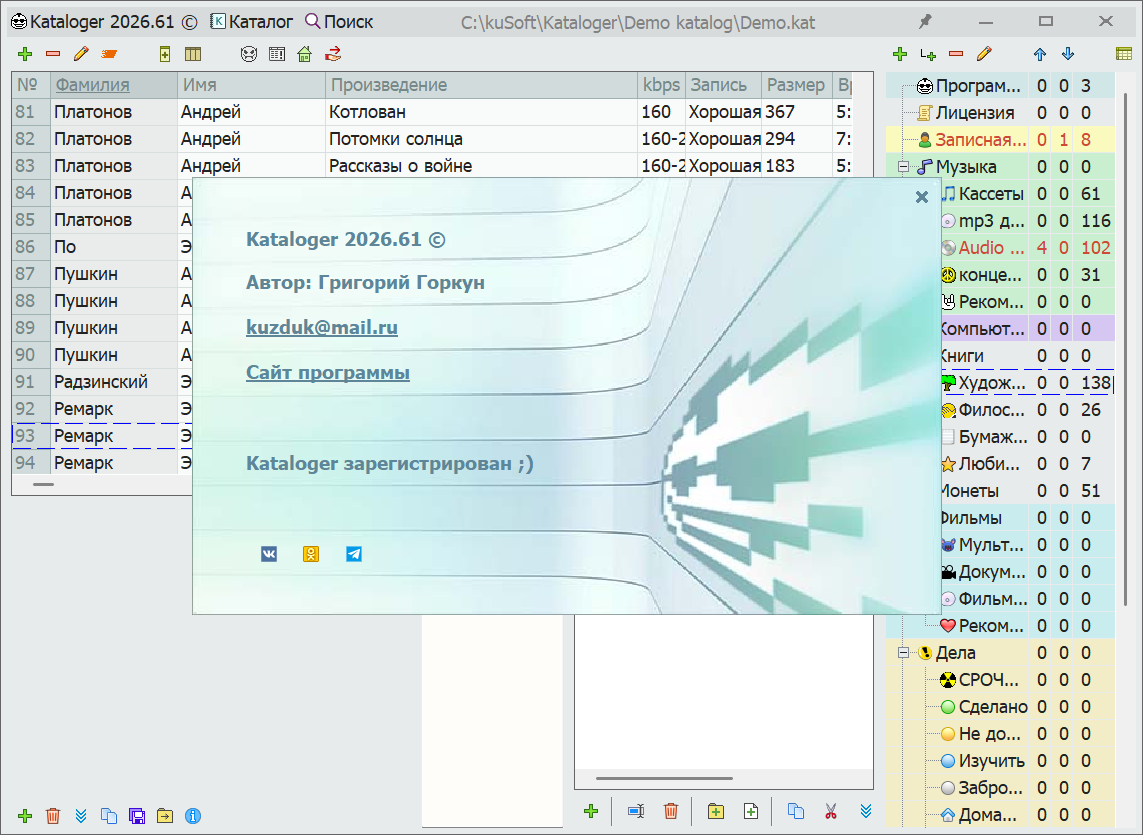Viewport: 1143px width, 835px height.
Task: Click the bottom-left folder with arrow icon
Action: coord(165,816)
